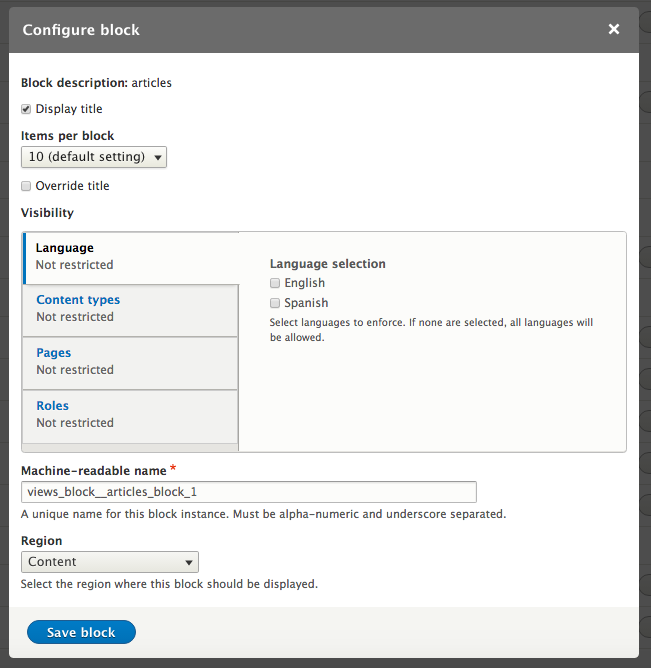
Task: Open the Pages visibility tab
Action: coord(54,353)
